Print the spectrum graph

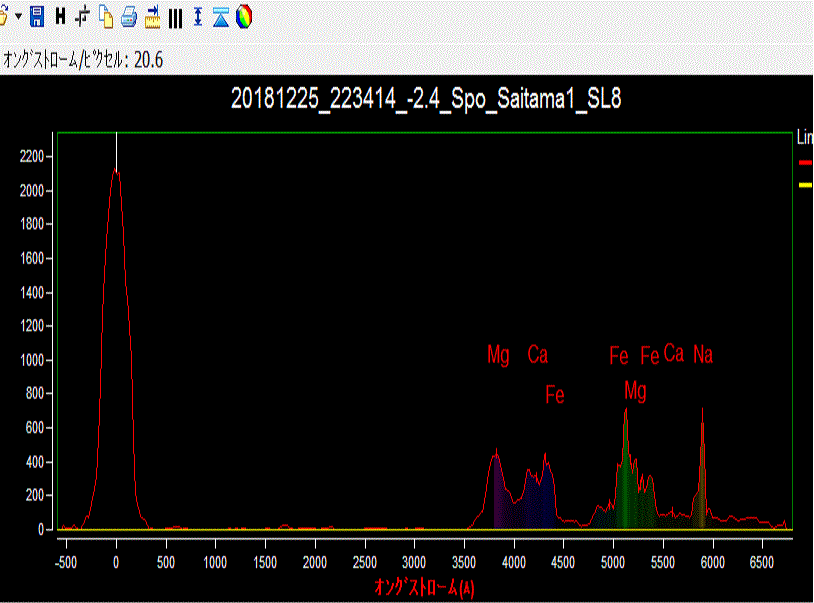coord(129,17)
